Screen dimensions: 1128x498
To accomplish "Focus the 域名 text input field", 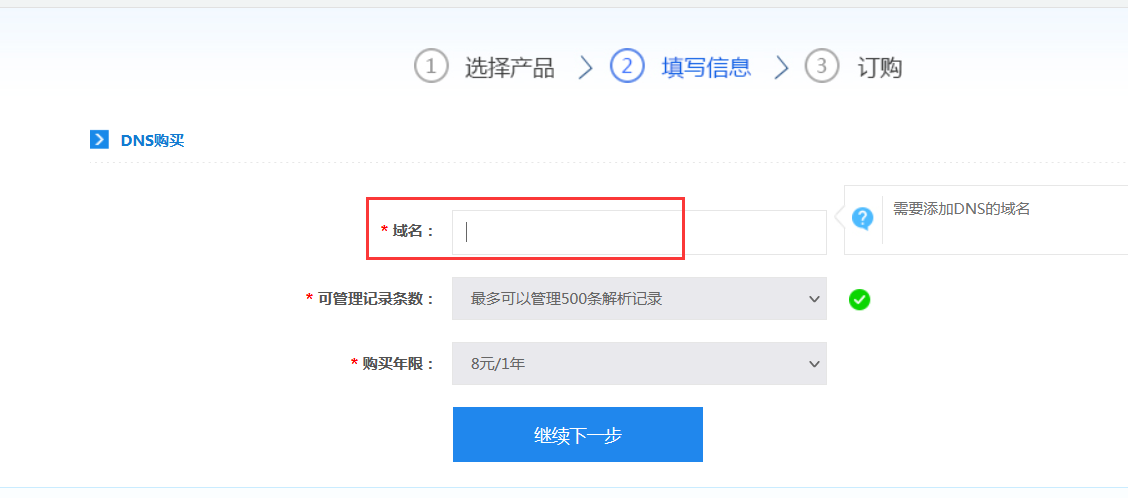I will [x=639, y=232].
